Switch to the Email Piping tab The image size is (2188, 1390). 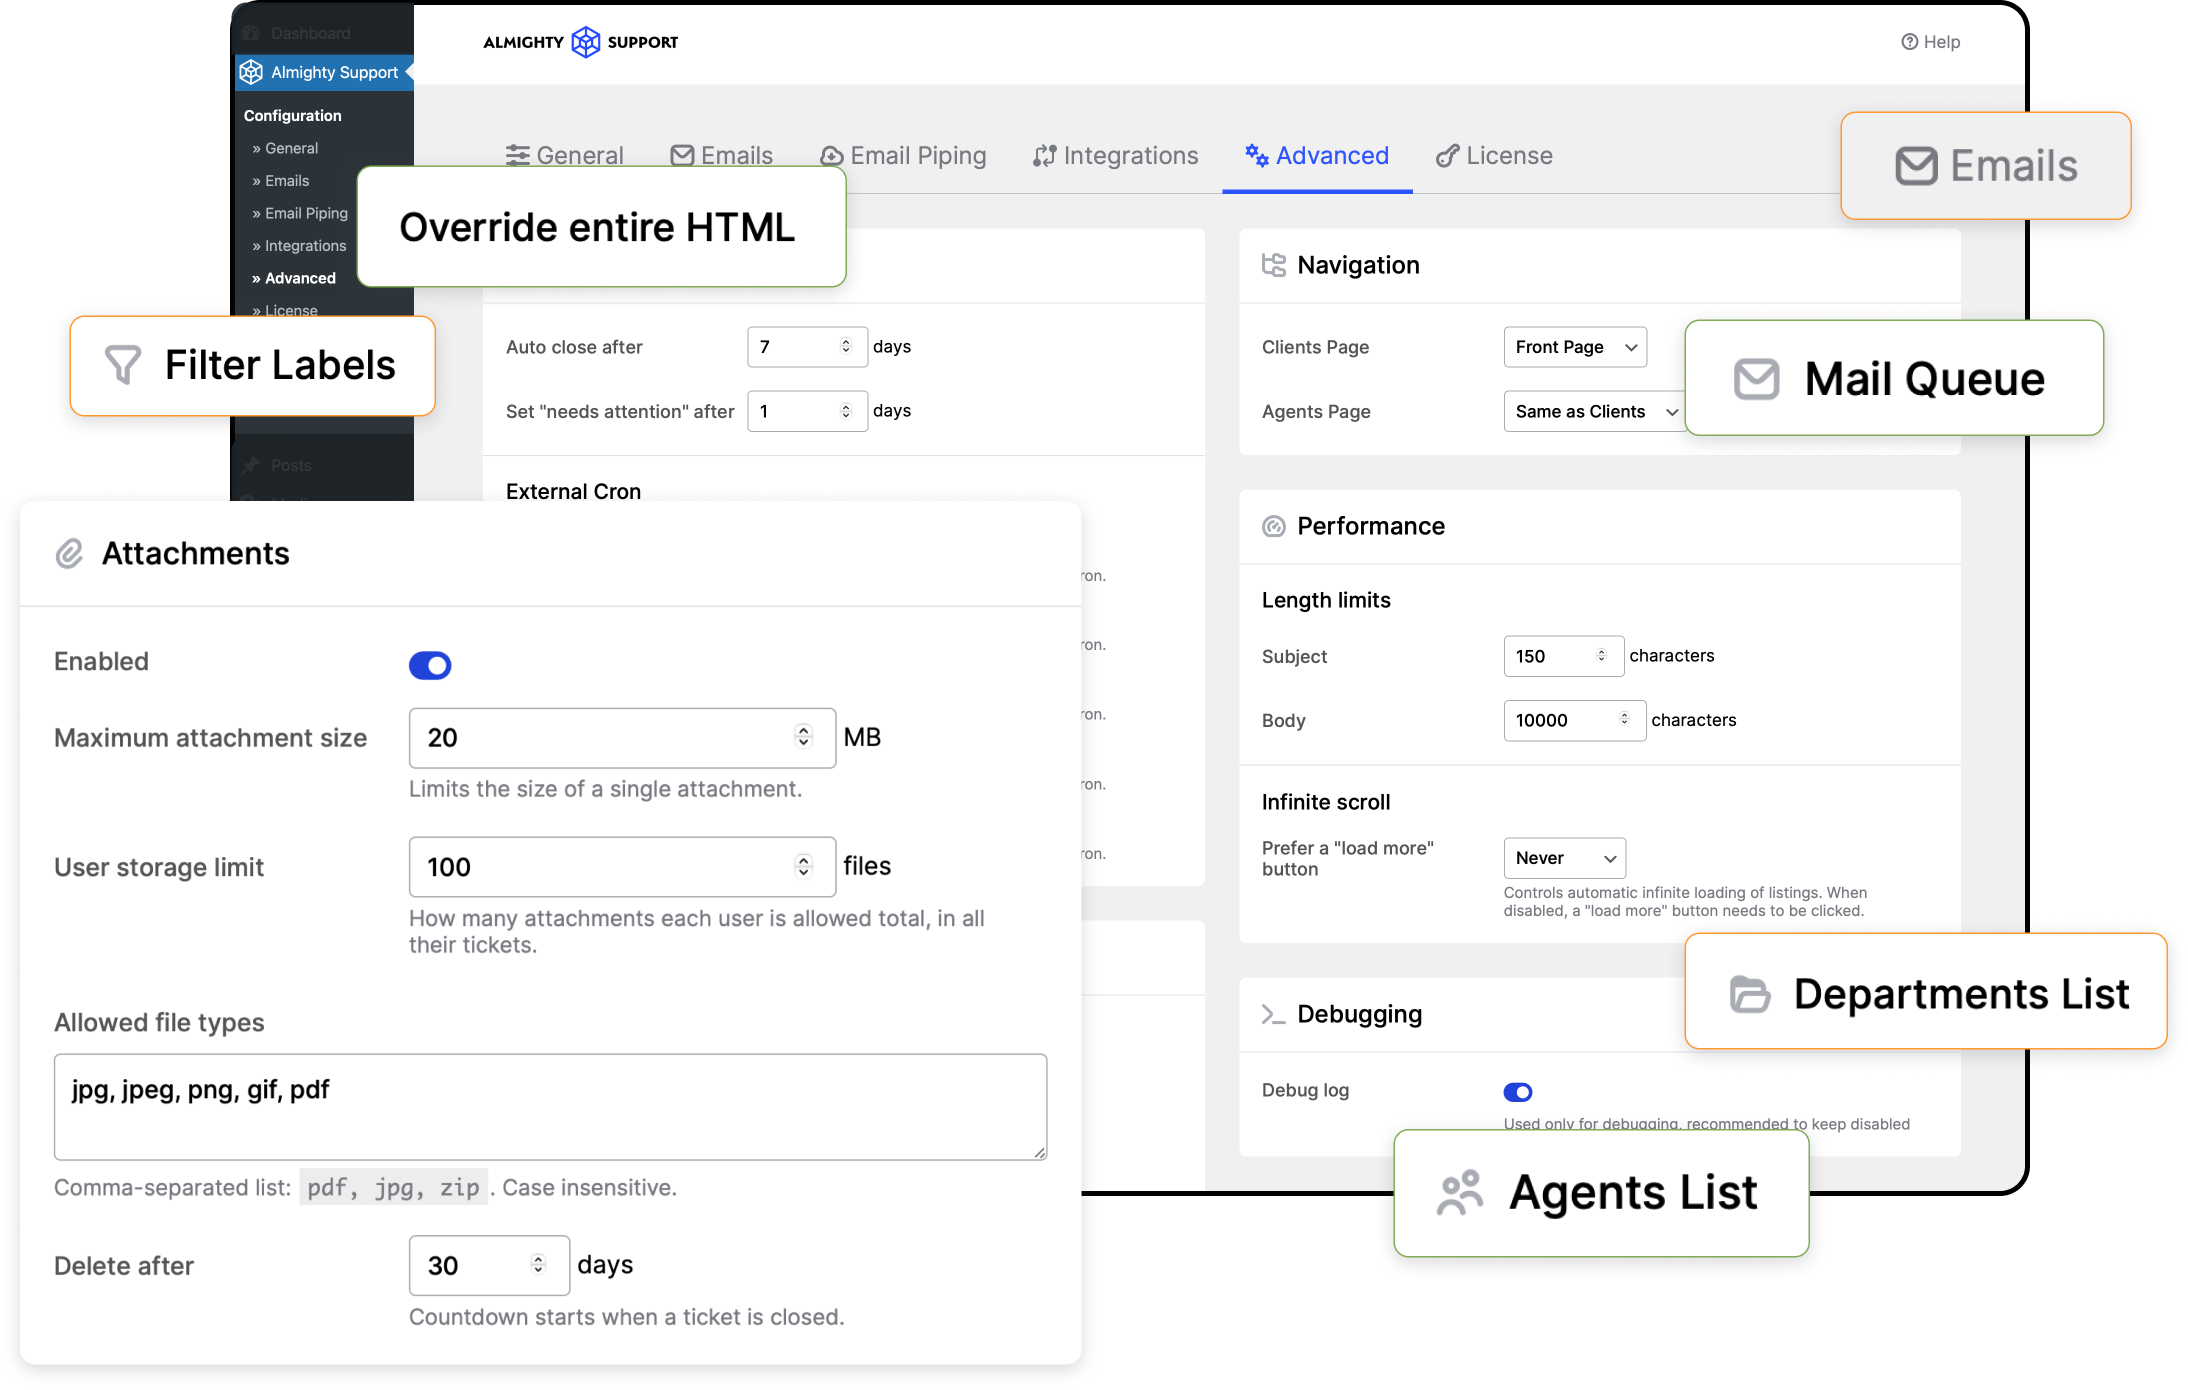pos(903,156)
